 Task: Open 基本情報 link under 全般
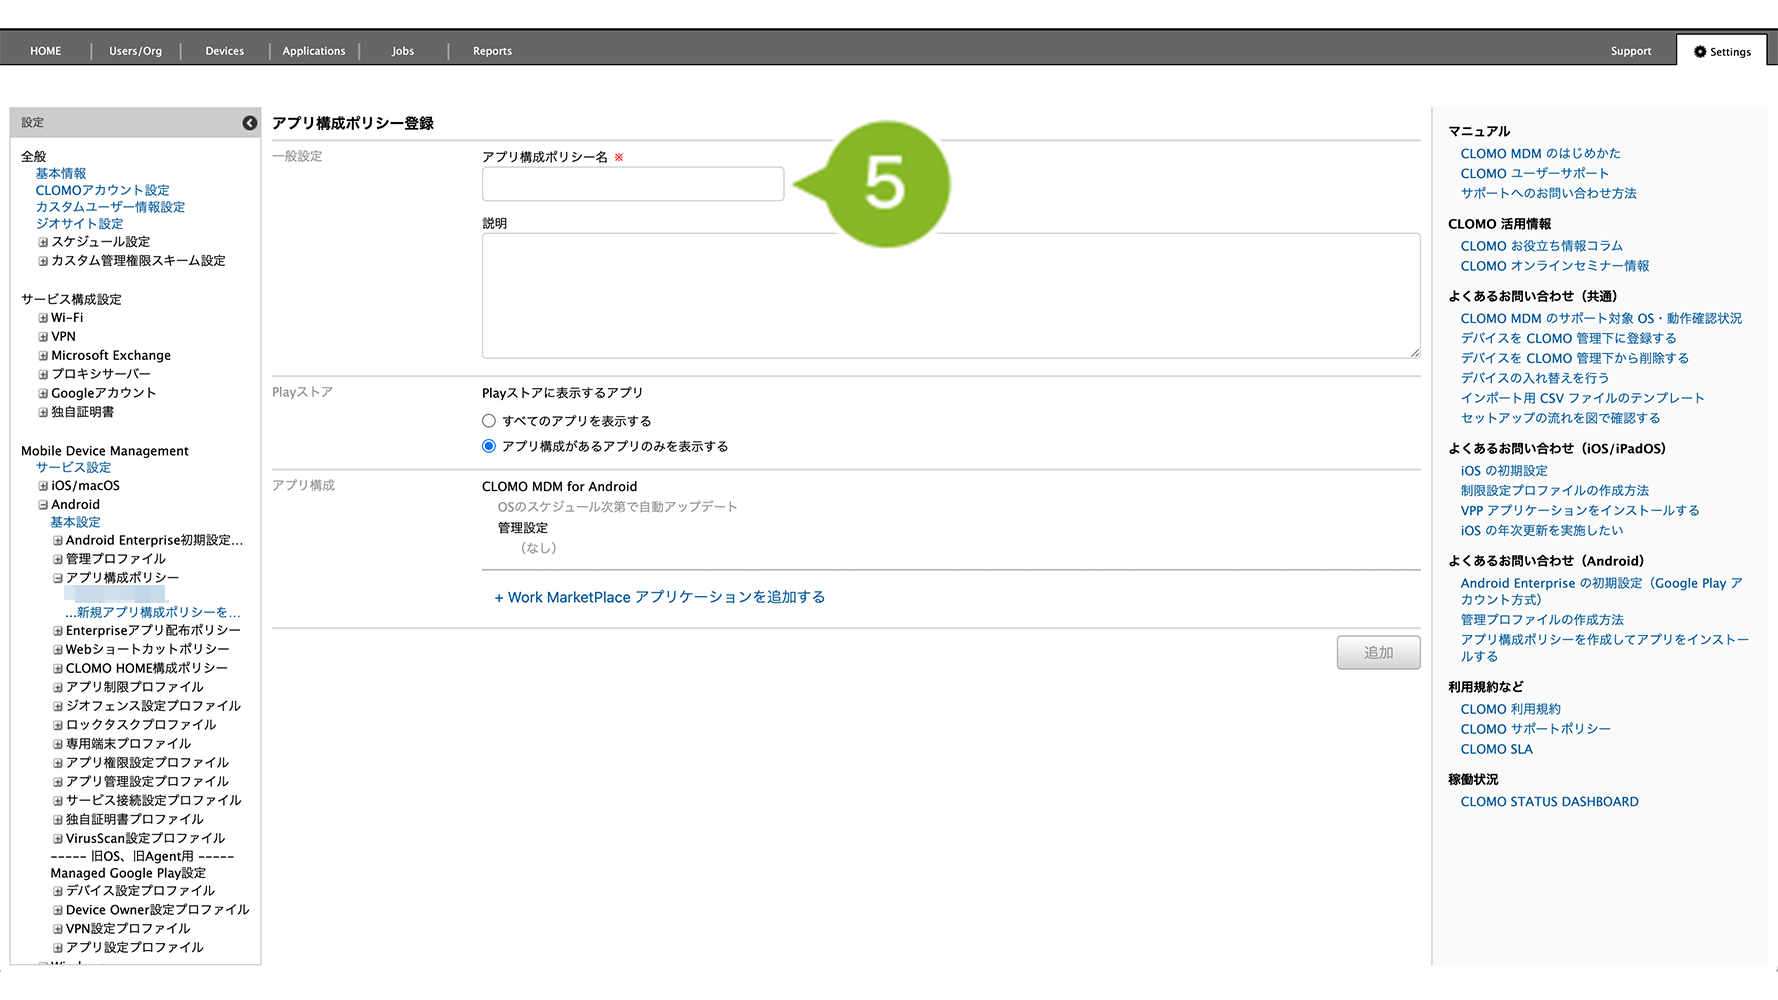click(x=61, y=173)
